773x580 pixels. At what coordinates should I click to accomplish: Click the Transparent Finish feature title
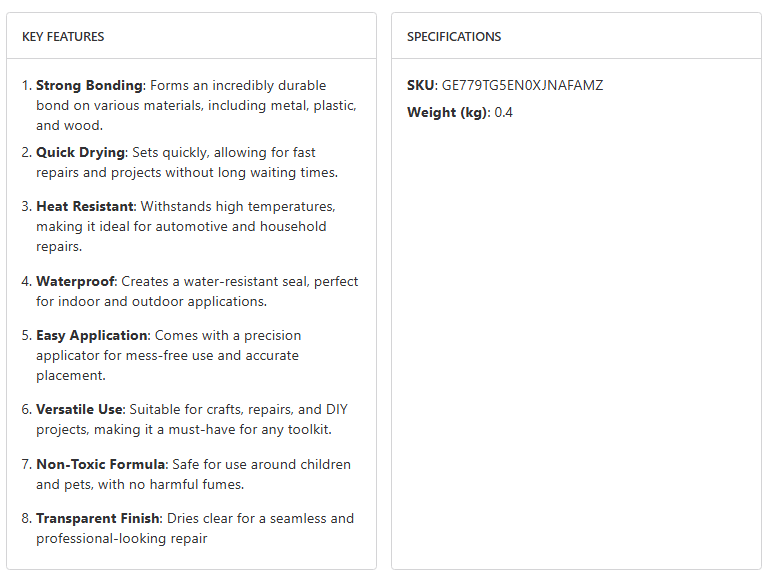click(x=97, y=519)
